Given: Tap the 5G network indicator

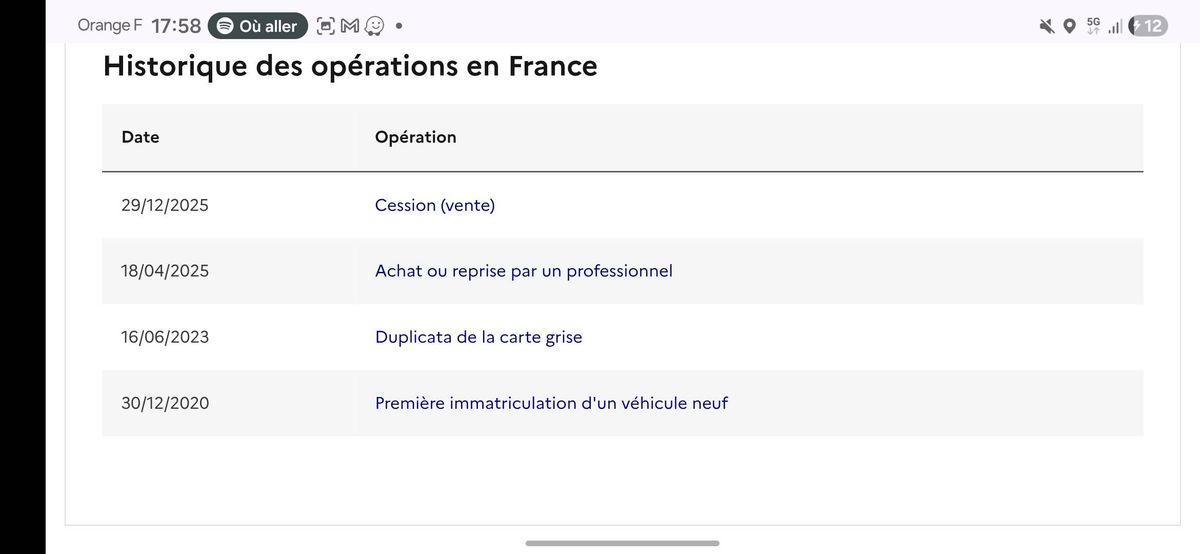Looking at the screenshot, I should (x=1093, y=26).
